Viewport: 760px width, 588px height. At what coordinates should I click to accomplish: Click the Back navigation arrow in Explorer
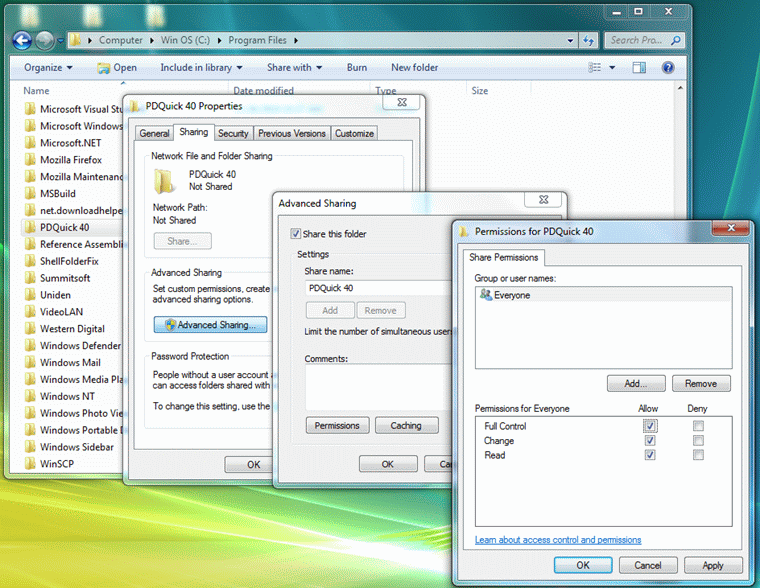(x=22, y=40)
